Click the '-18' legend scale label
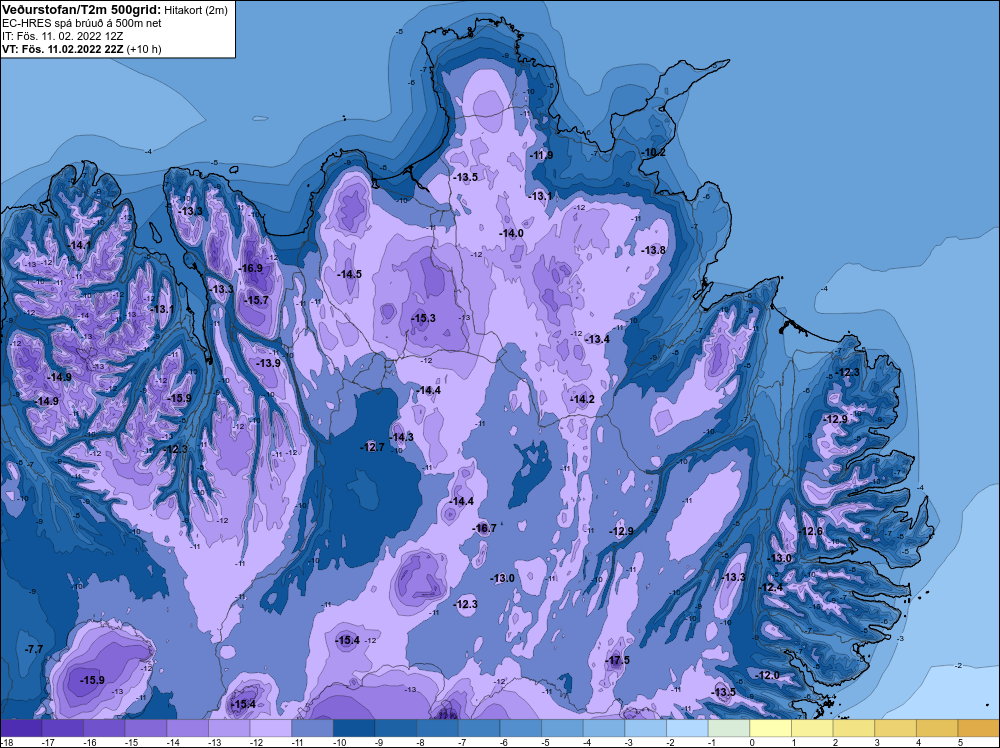1000x748 pixels. point(6,742)
